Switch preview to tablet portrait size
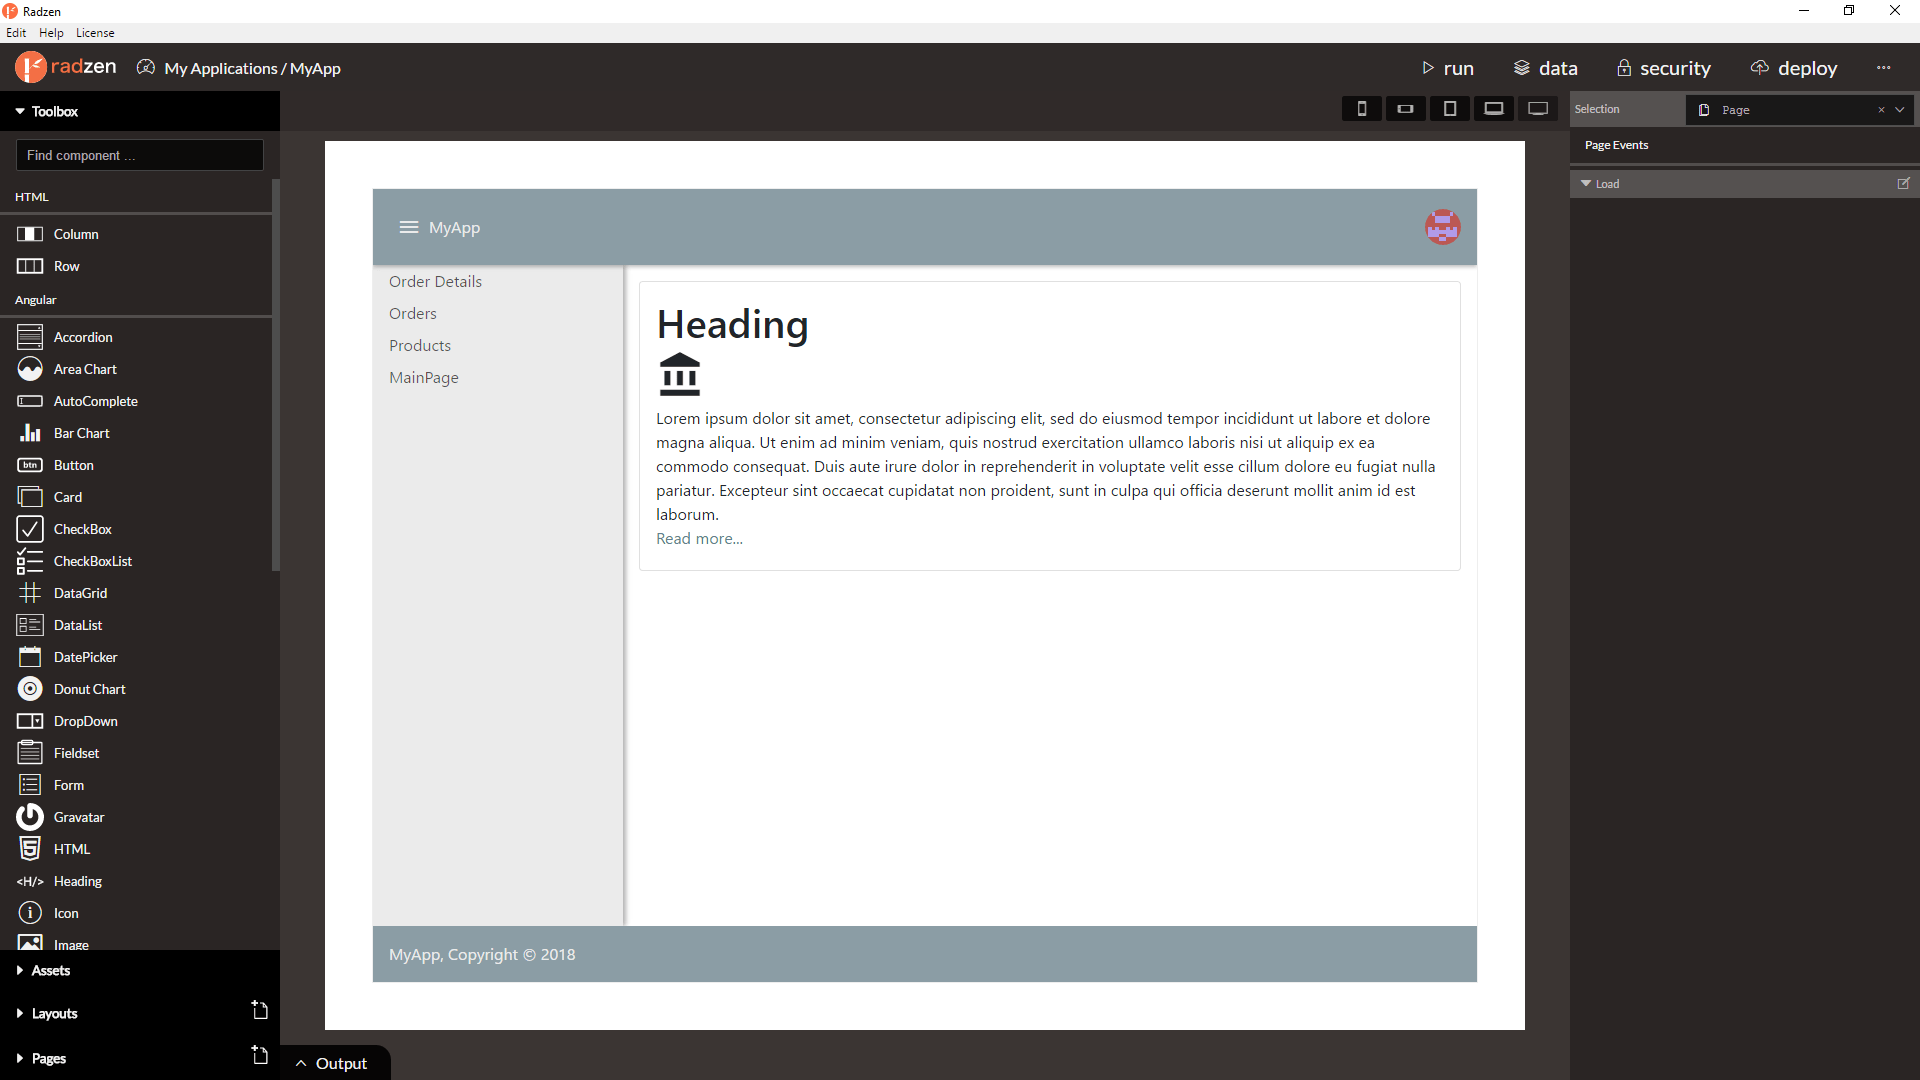The width and height of the screenshot is (1920, 1080). pyautogui.click(x=1450, y=109)
